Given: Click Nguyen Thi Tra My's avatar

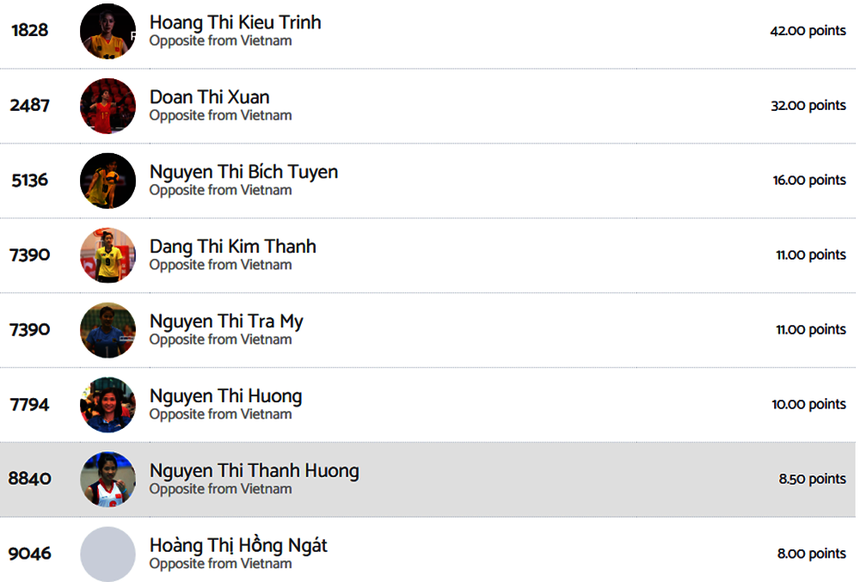Looking at the screenshot, I should click(108, 330).
